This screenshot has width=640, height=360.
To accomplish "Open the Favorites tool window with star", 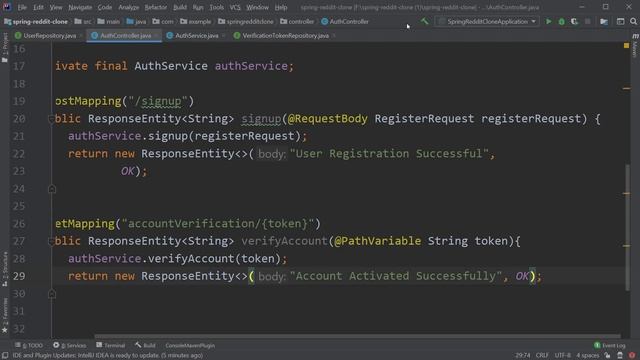I will tap(4, 315).
